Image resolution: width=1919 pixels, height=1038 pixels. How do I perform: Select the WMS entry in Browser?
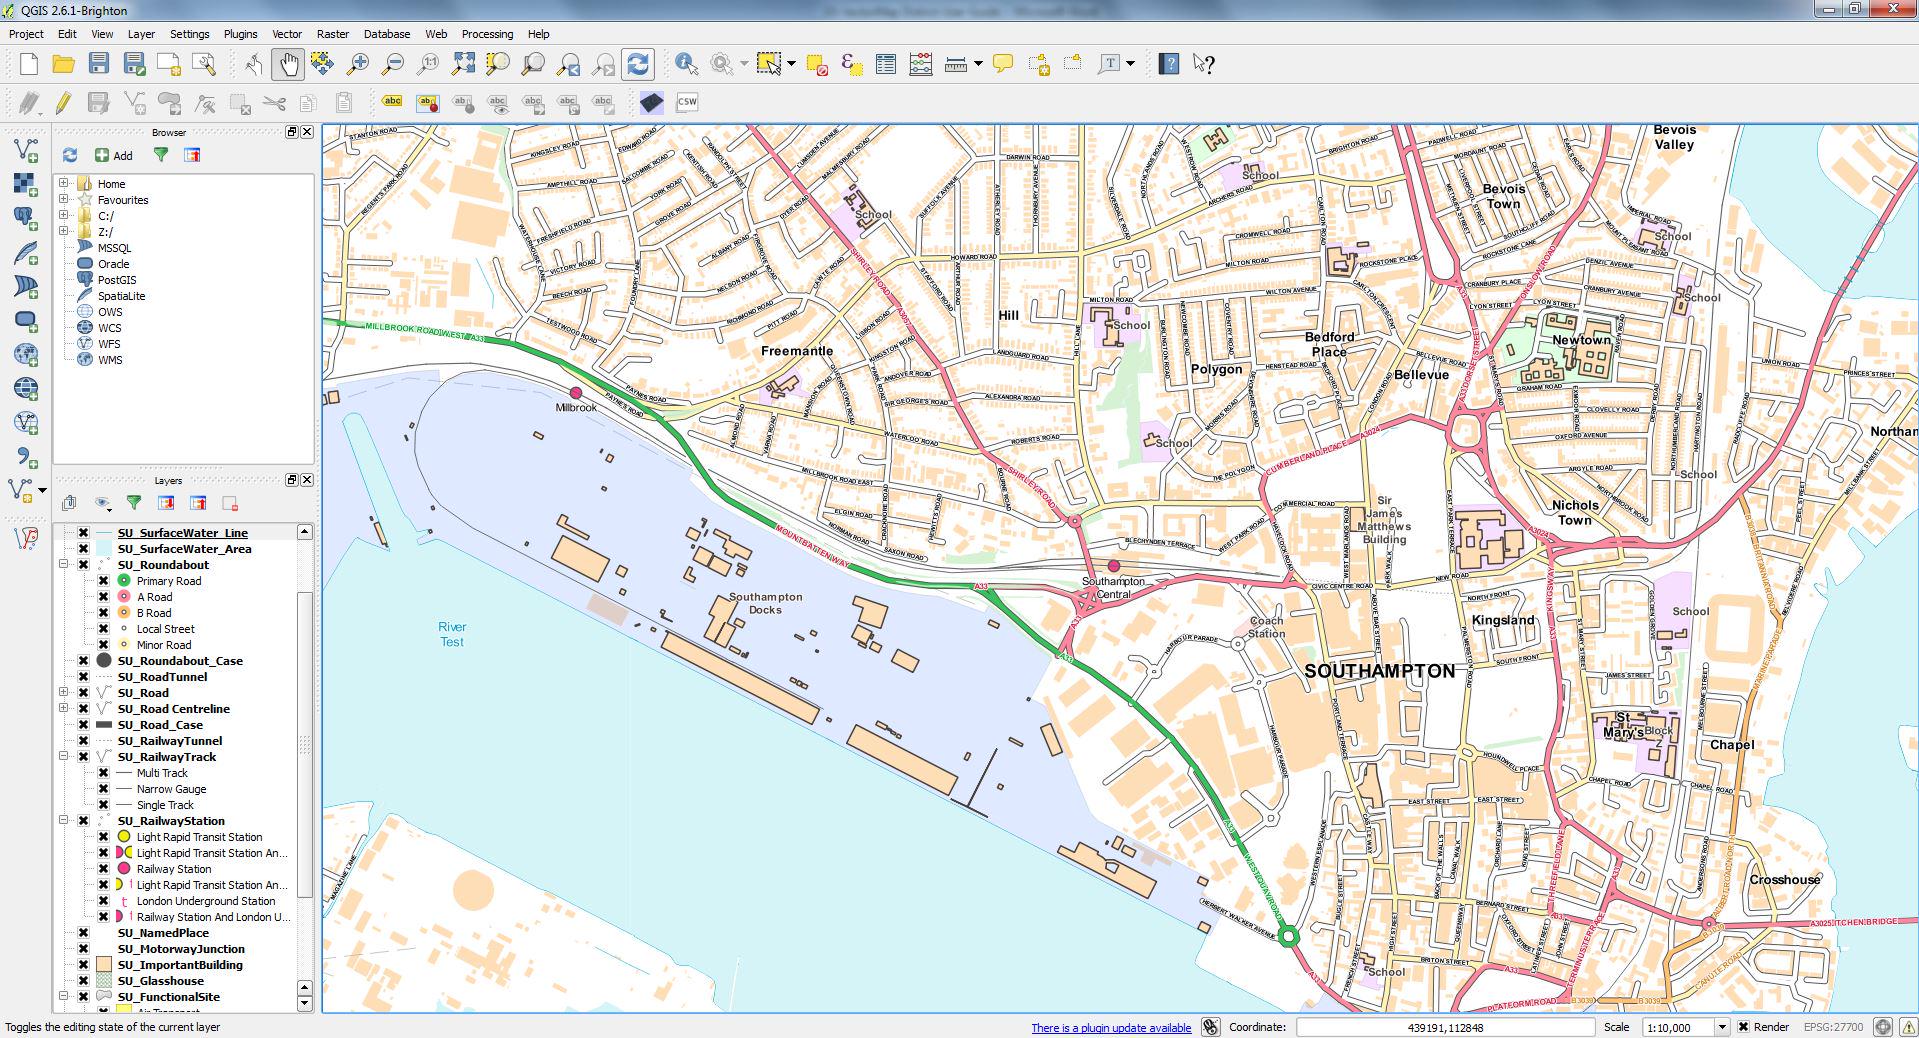coord(110,360)
